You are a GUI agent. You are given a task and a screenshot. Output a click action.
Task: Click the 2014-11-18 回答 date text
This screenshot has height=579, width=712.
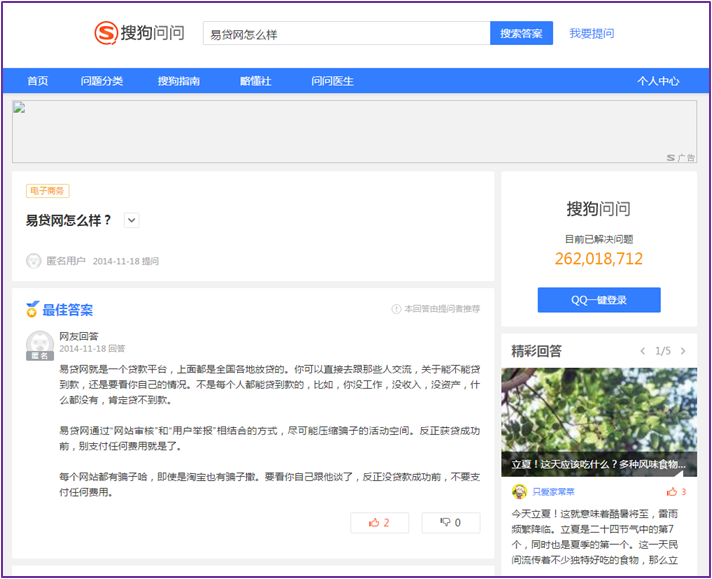coord(92,348)
